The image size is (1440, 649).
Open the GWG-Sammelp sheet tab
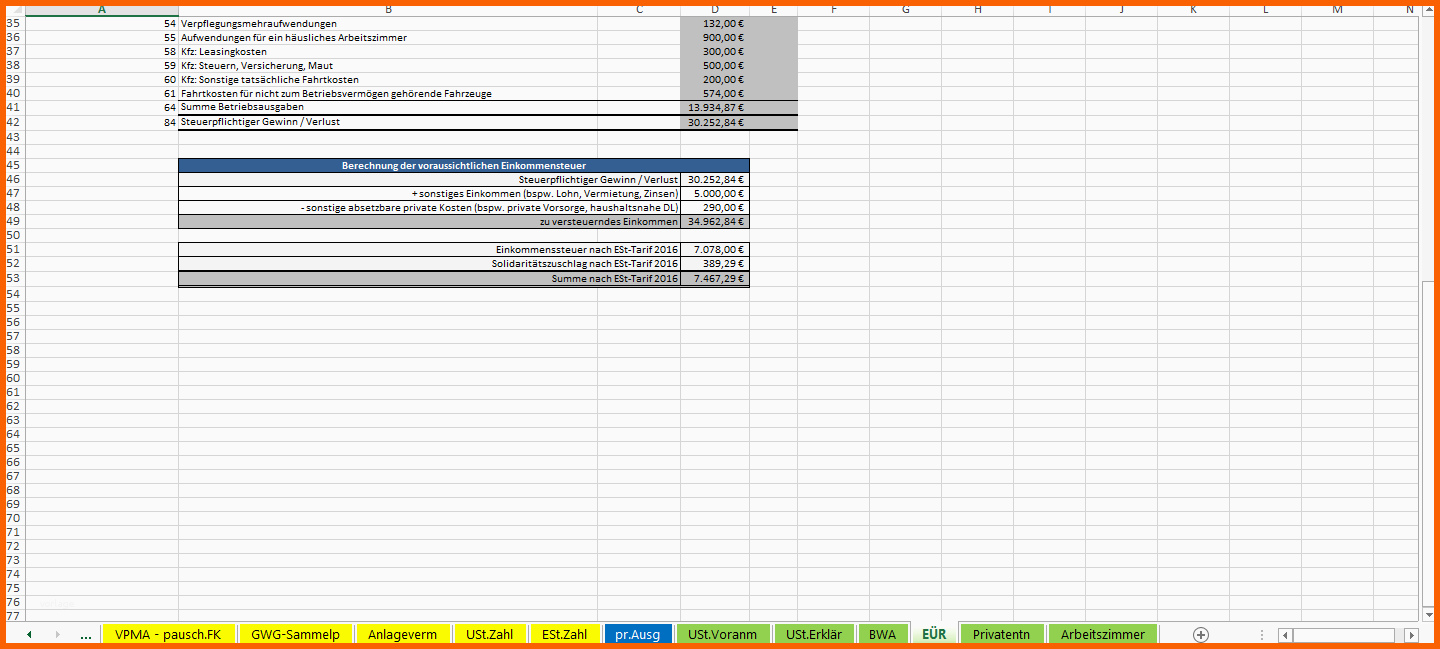[x=295, y=634]
